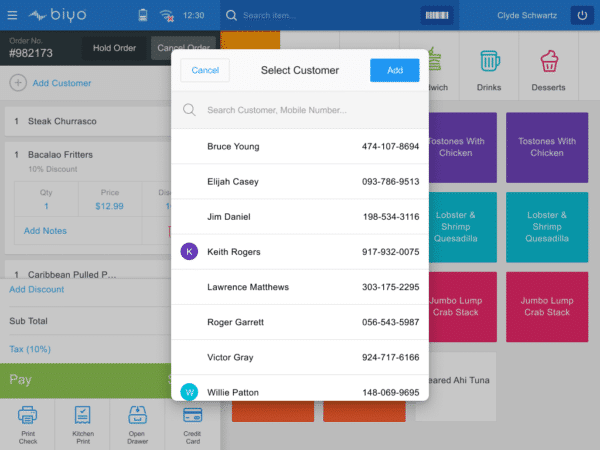Viewport: 600px width, 450px height.
Task: Click the Clyde Schwartz user name
Action: tap(527, 15)
